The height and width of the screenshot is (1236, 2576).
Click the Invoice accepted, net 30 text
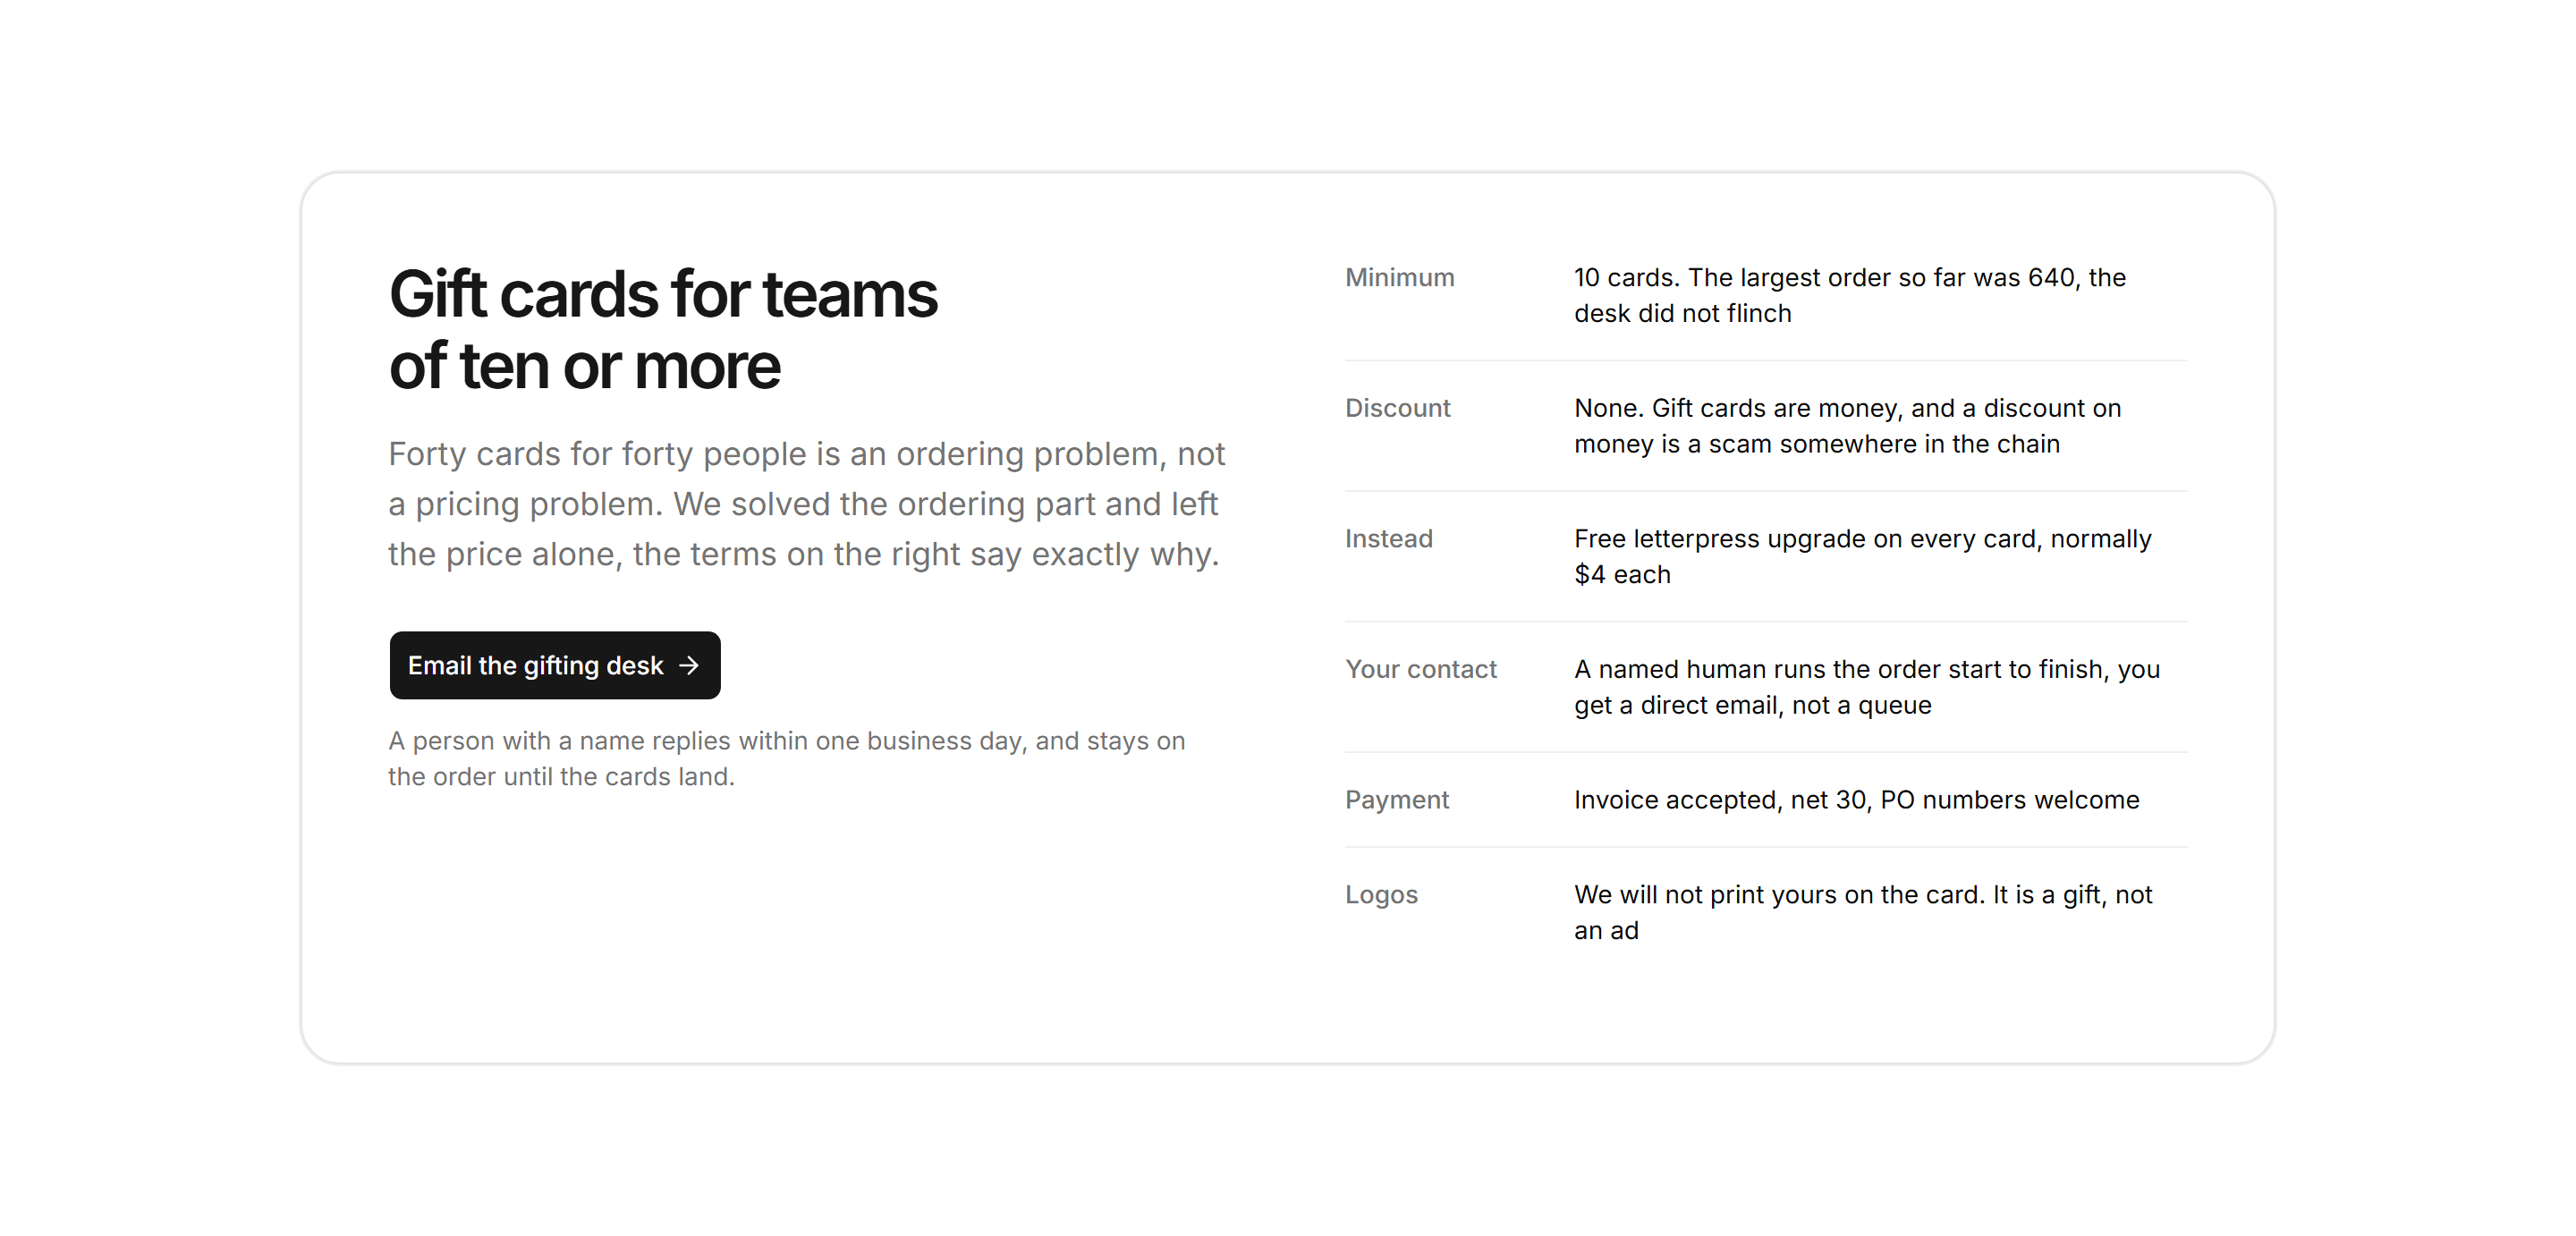point(1856,800)
